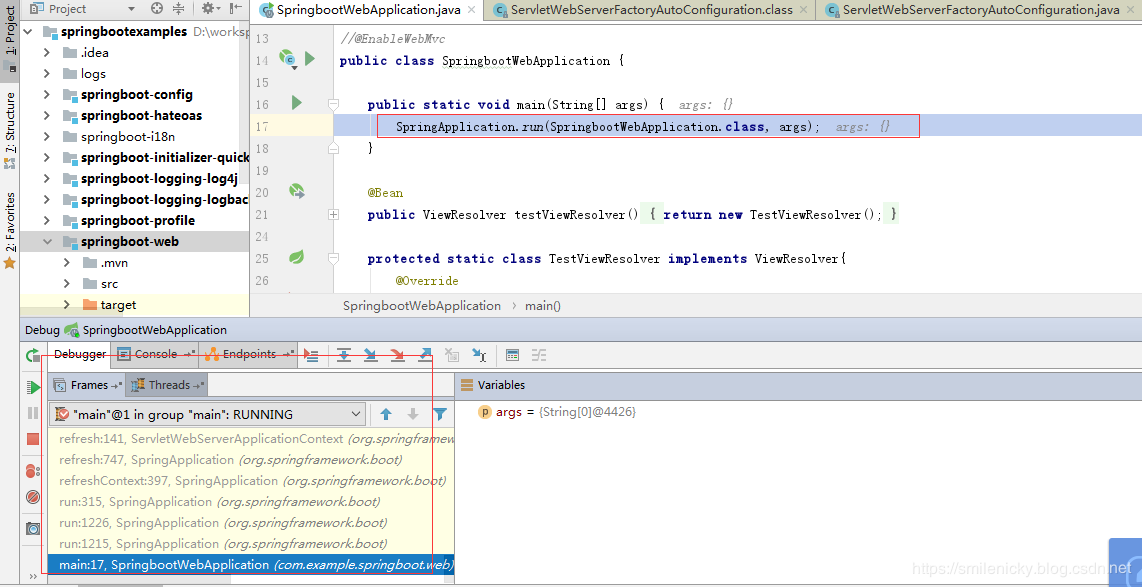Select src folder in project tree
The image size is (1142, 587).
(x=109, y=283)
